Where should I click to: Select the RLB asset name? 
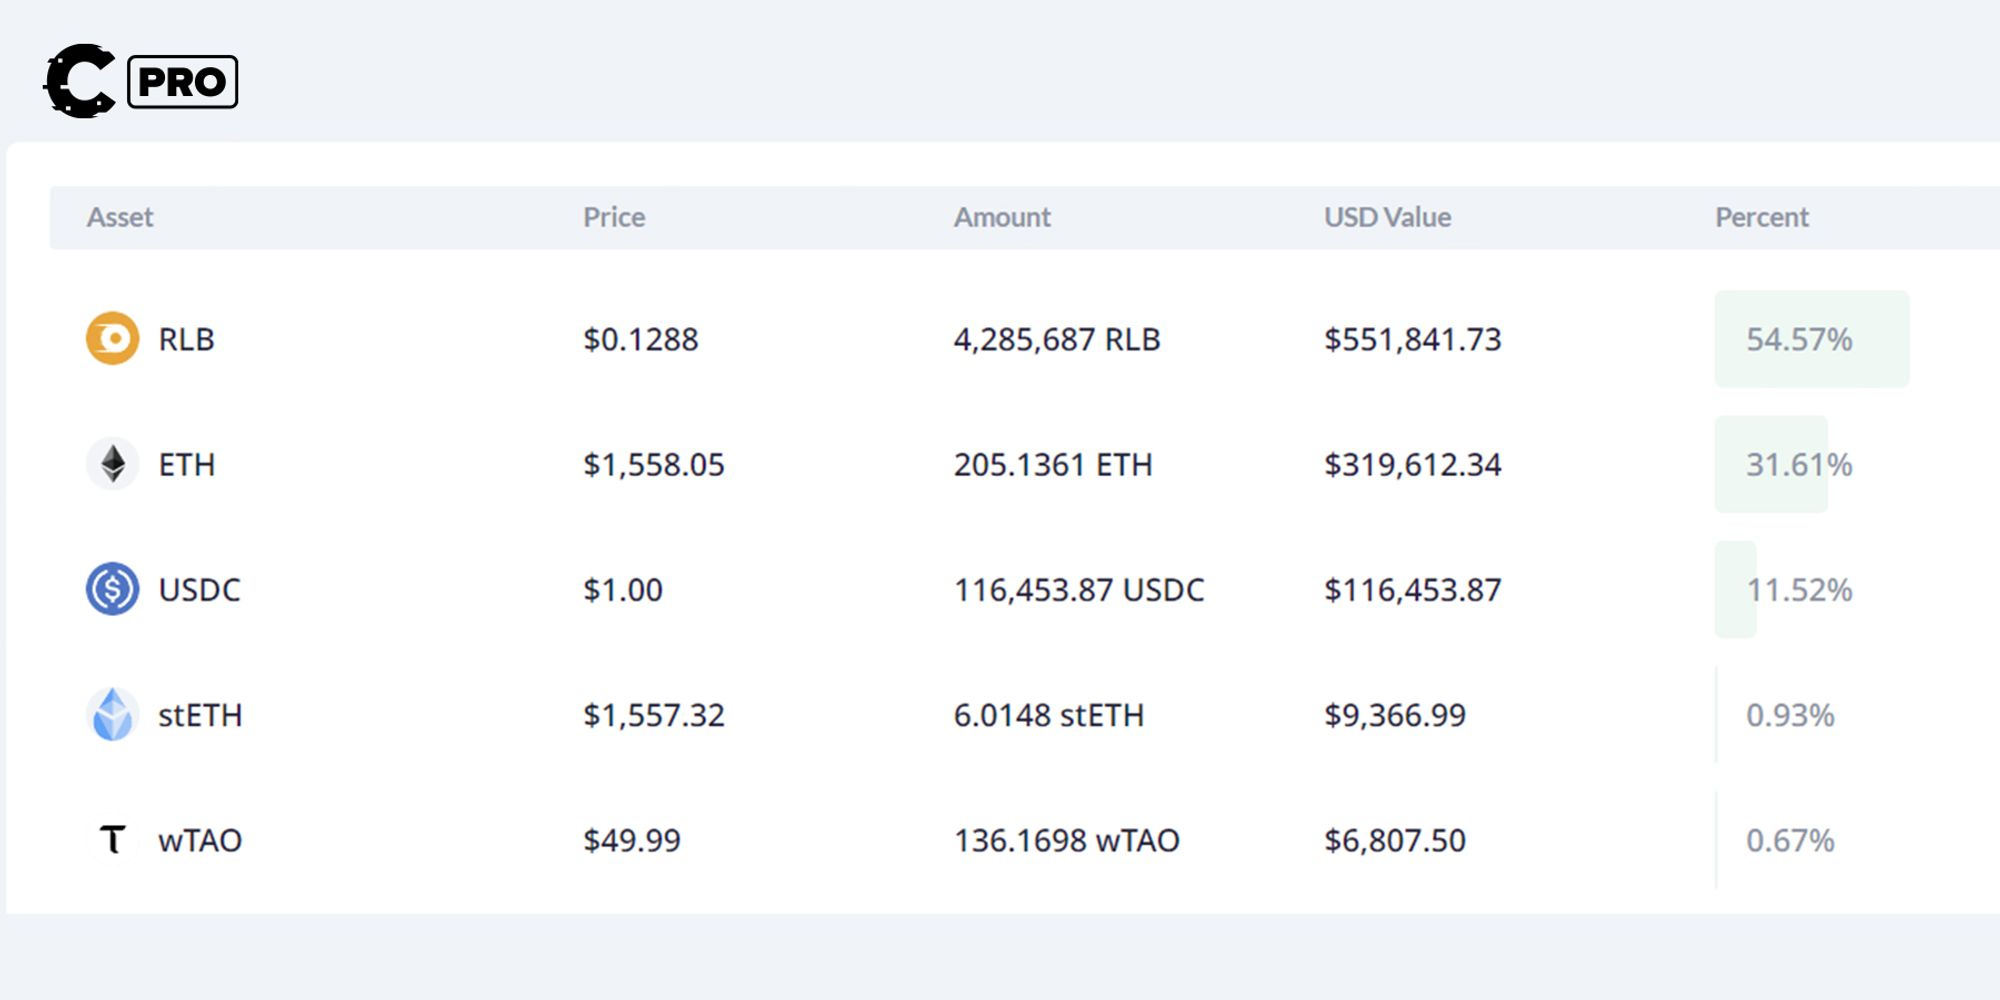(x=186, y=339)
